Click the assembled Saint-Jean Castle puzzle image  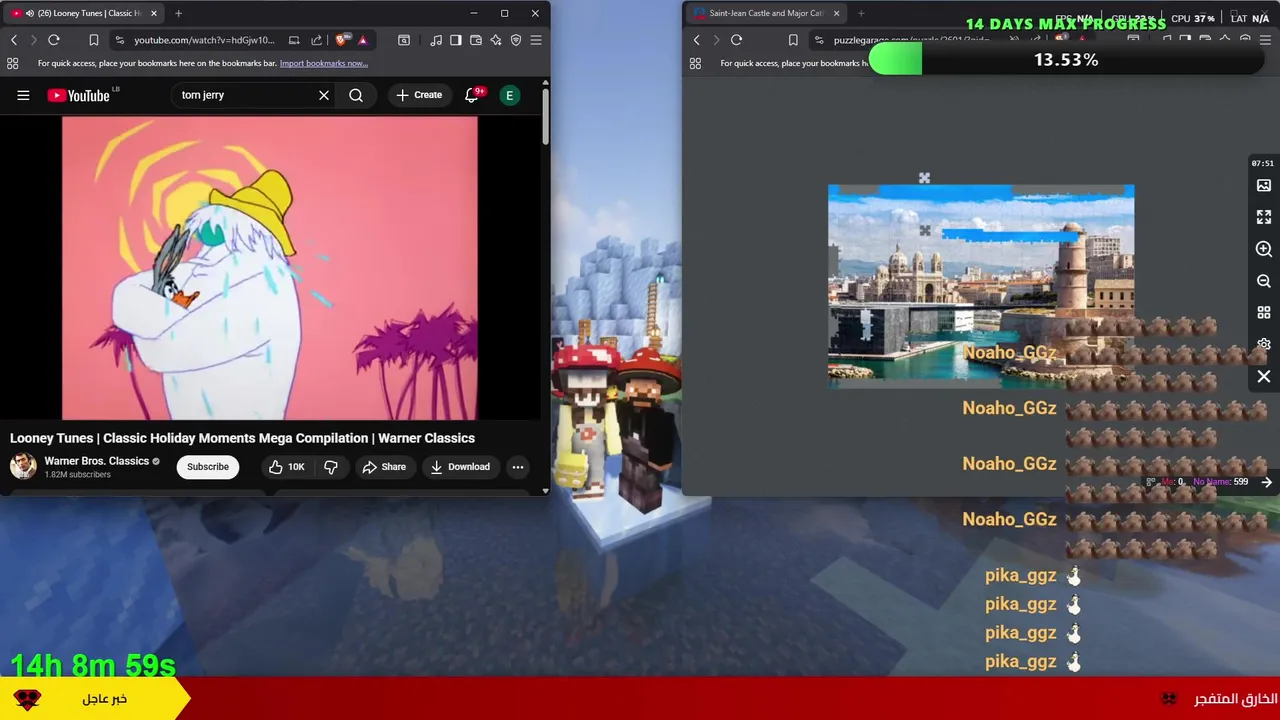point(981,286)
